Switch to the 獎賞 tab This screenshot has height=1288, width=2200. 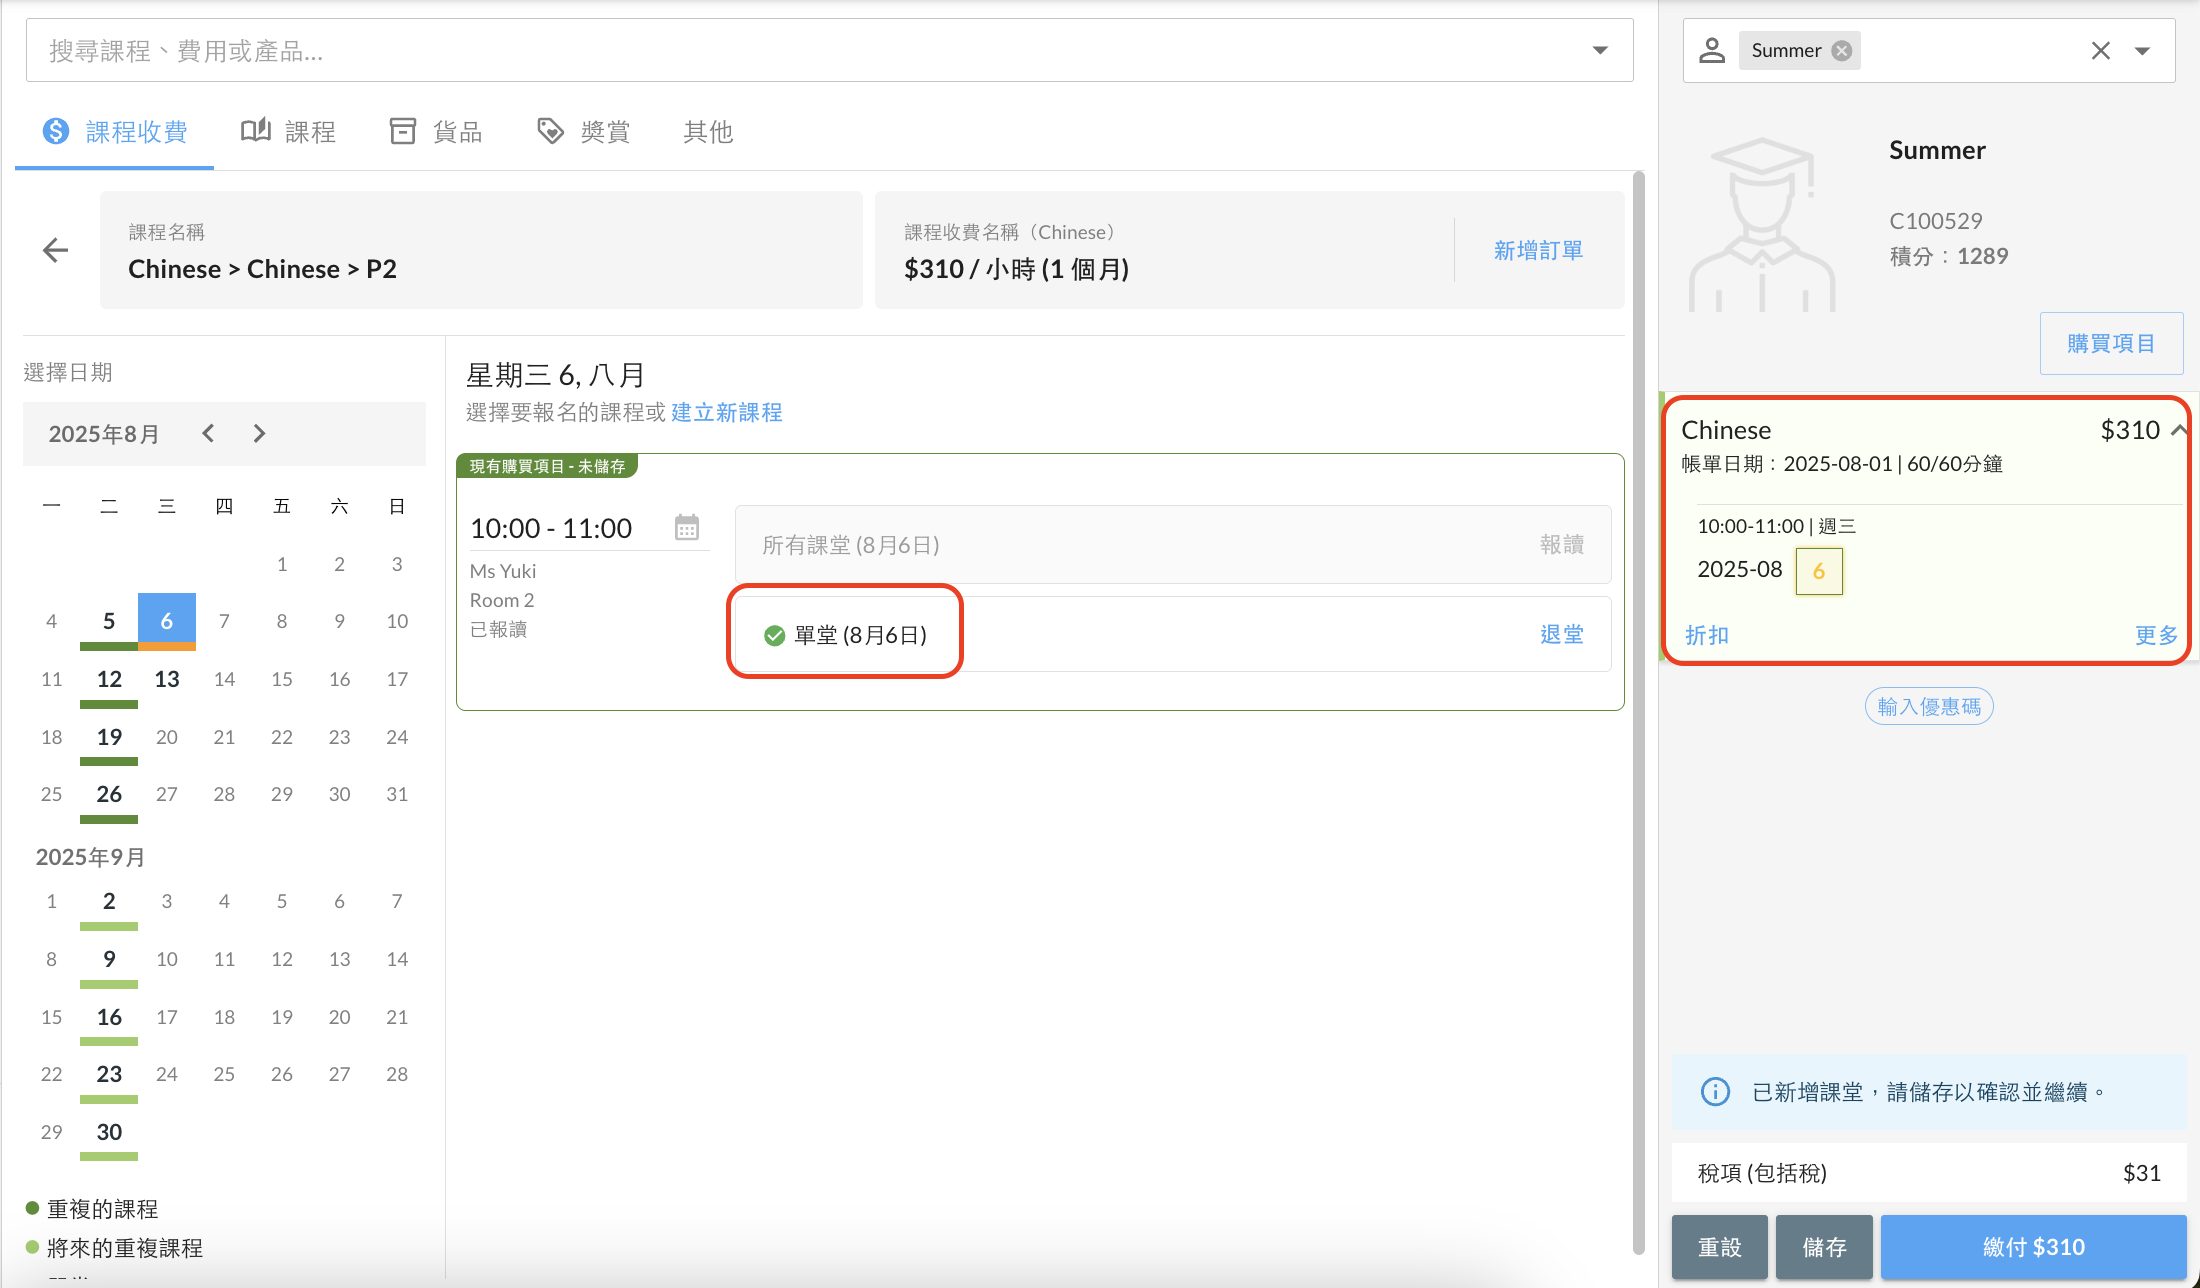[584, 132]
